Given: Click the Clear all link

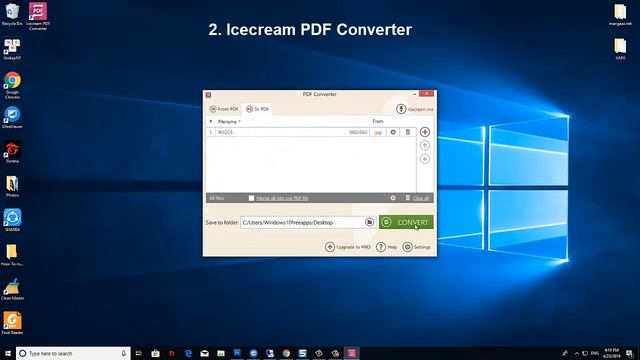Looking at the screenshot, I should pyautogui.click(x=421, y=198).
